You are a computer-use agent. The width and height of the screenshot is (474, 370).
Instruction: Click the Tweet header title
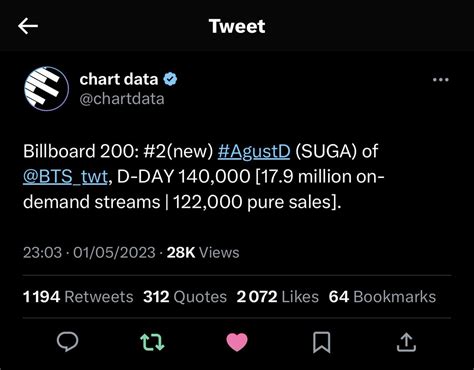click(x=237, y=26)
